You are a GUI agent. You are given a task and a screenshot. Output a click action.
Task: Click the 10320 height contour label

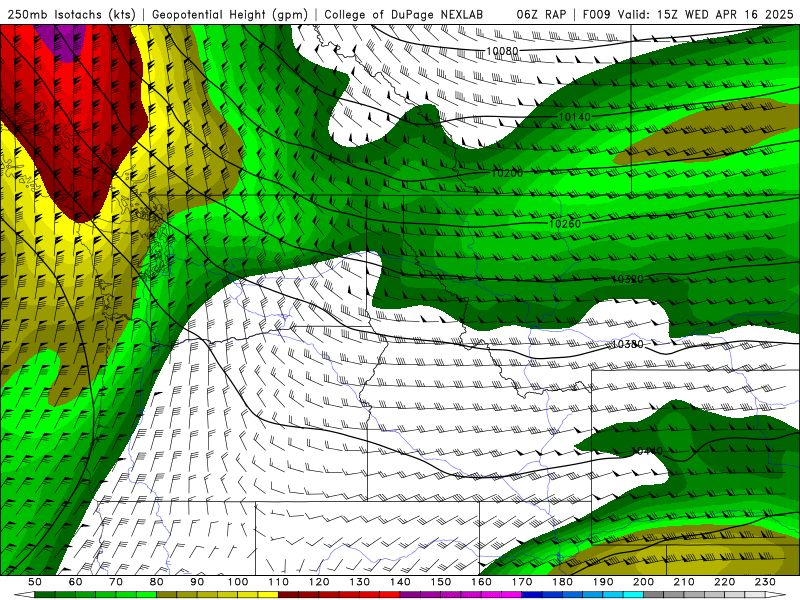click(627, 279)
